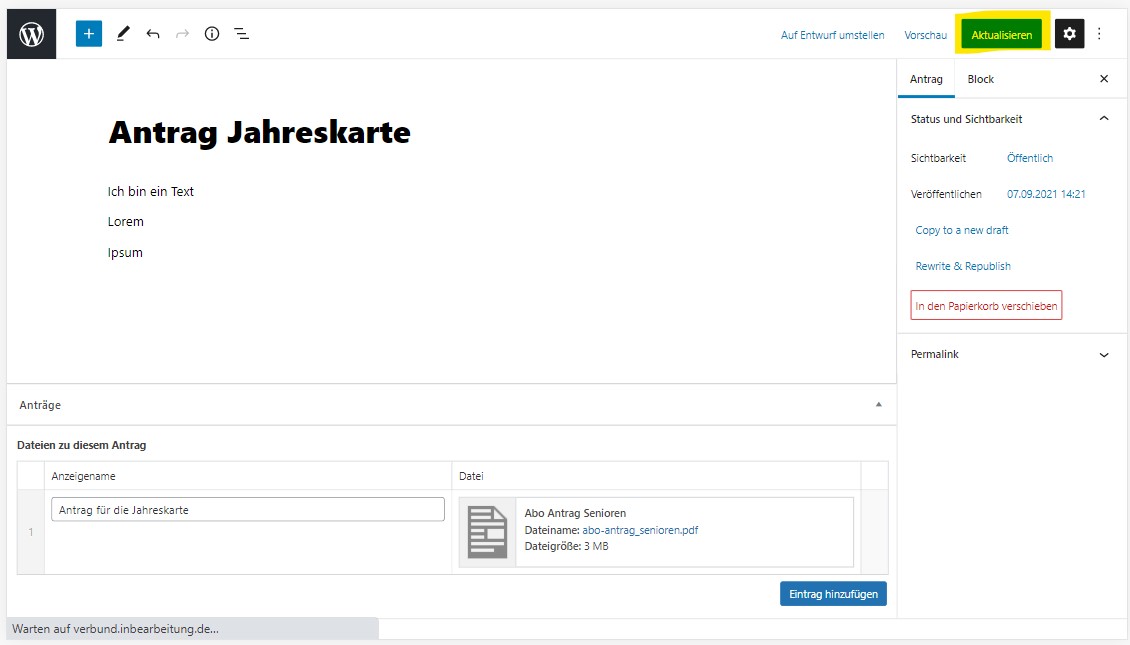The height and width of the screenshot is (645, 1130).
Task: Open the list view outline icon
Action: click(242, 34)
